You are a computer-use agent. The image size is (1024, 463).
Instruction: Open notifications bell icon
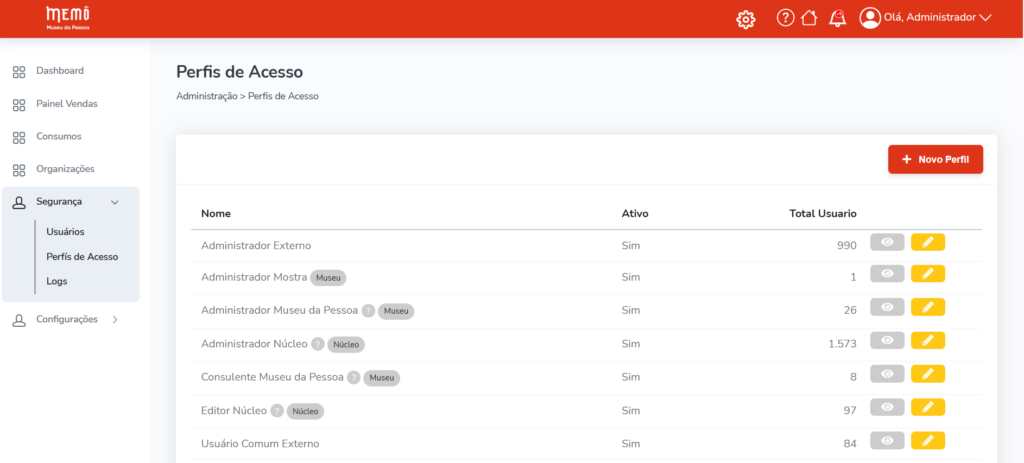(838, 18)
